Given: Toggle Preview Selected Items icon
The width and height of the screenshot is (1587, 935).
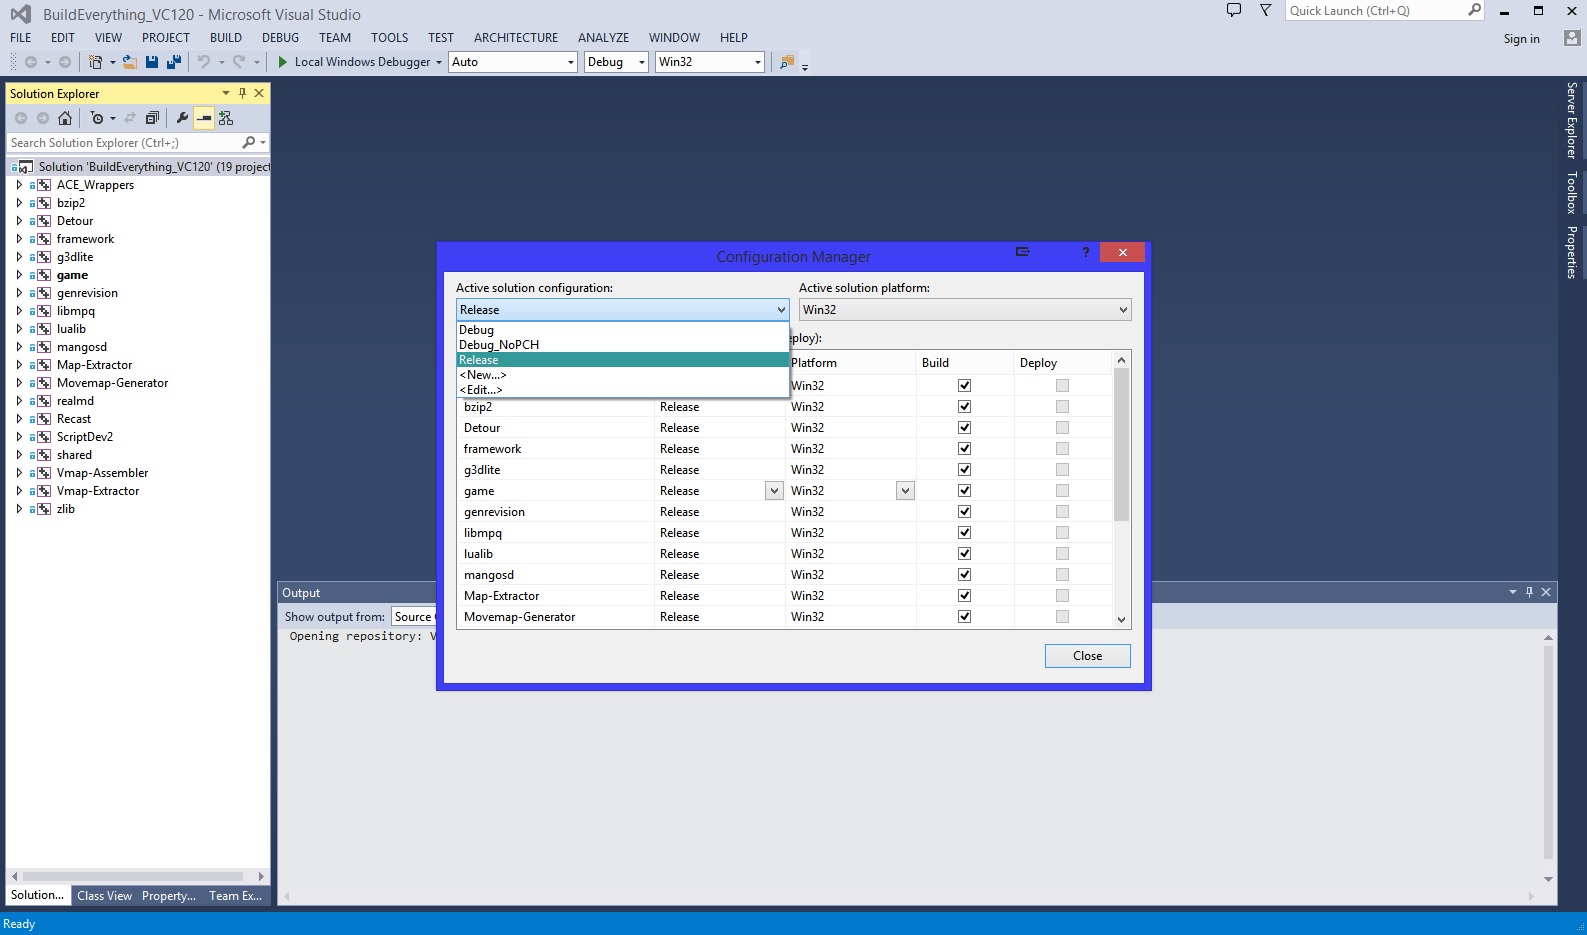Looking at the screenshot, I should (204, 118).
